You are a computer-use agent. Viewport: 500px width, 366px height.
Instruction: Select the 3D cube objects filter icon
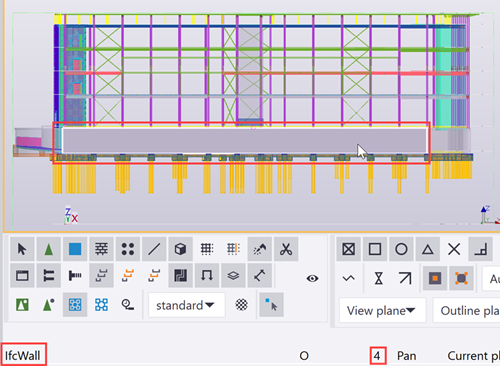coord(180,249)
